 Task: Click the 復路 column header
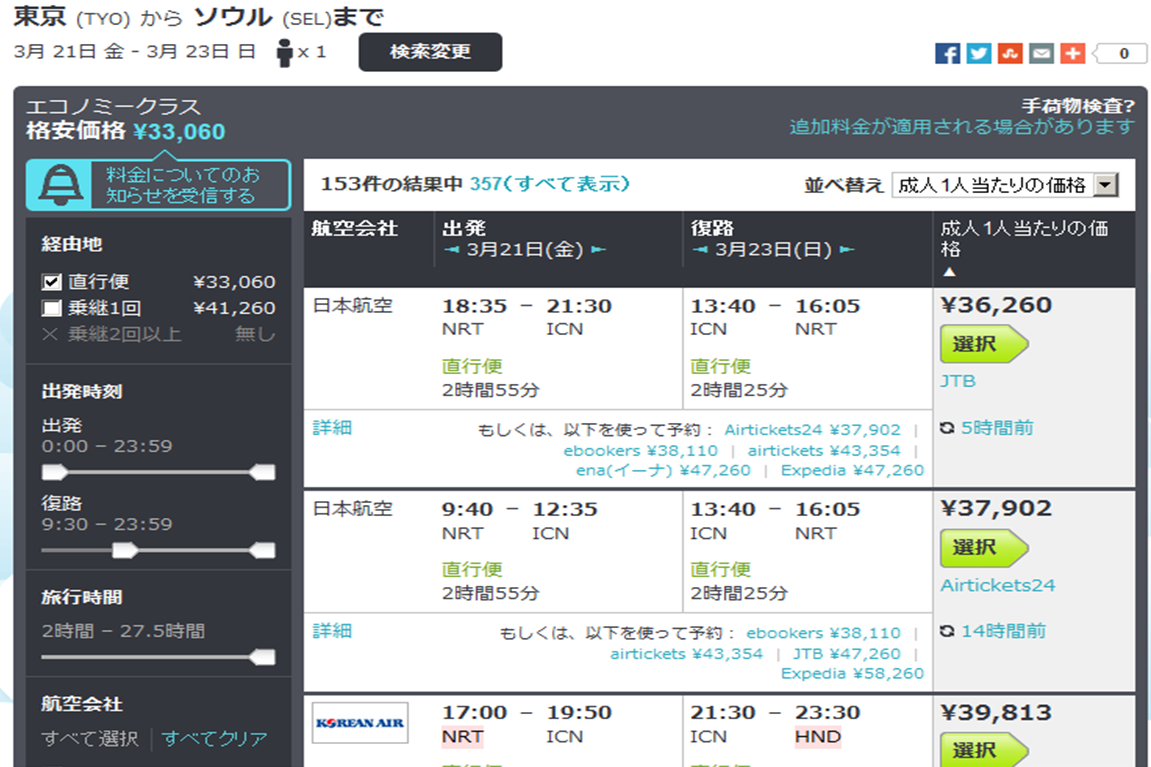(712, 229)
